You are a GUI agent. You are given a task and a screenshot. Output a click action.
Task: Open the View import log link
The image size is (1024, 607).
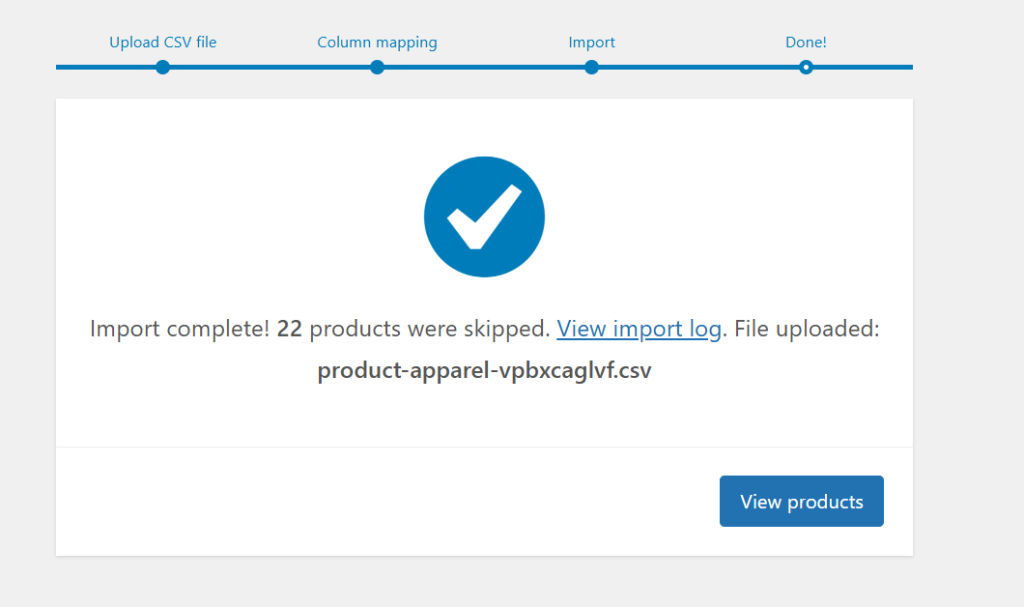639,328
